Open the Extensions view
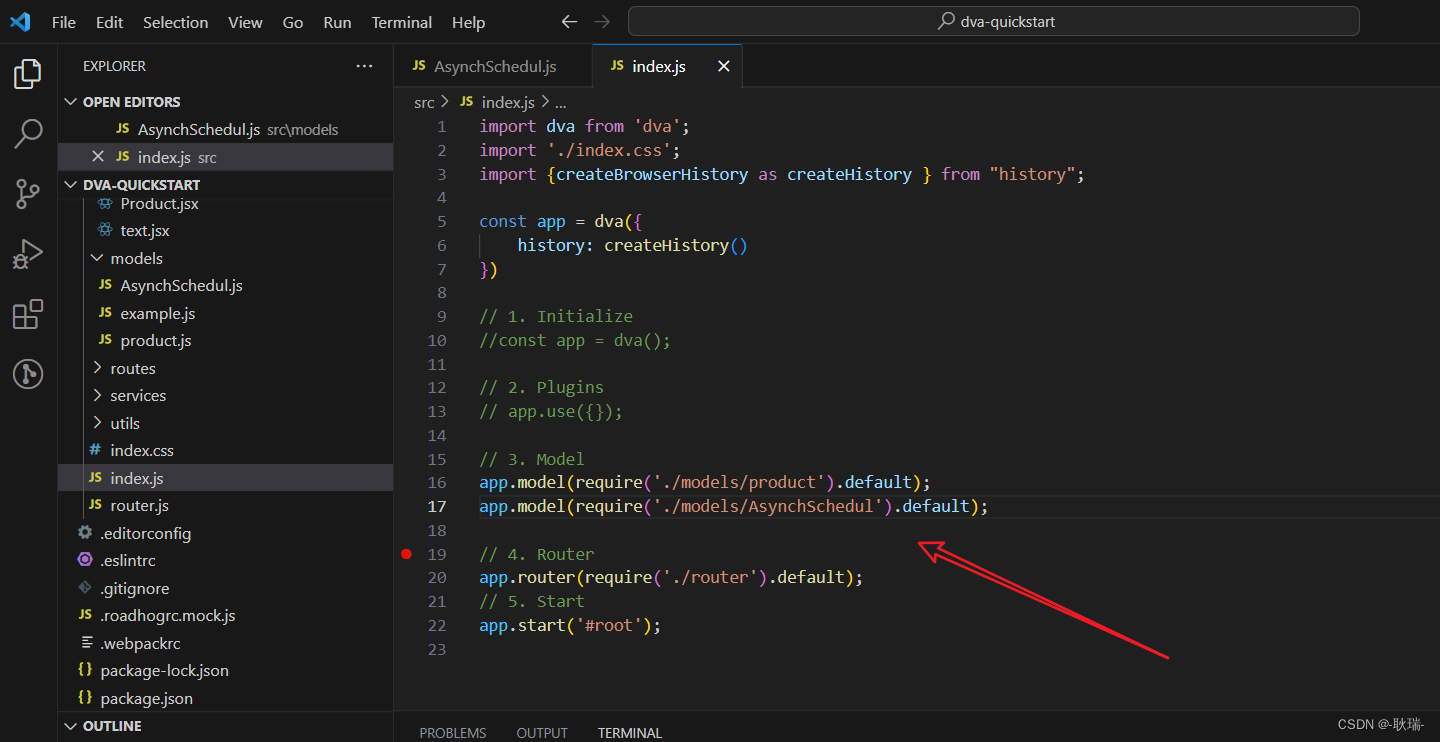 (27, 314)
